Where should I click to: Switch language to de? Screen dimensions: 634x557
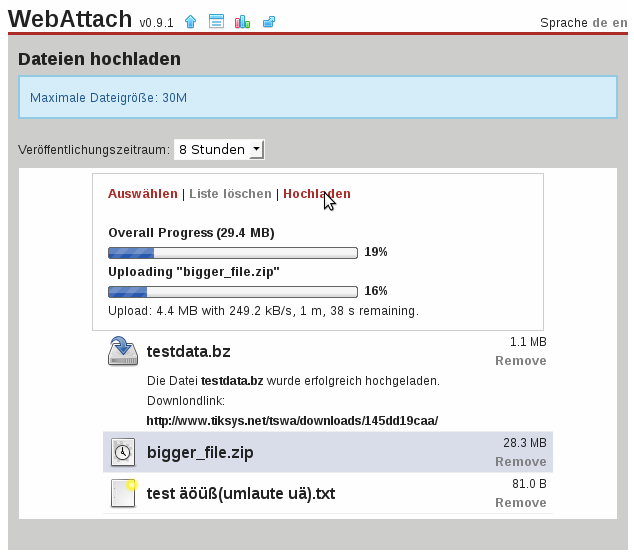(x=600, y=23)
